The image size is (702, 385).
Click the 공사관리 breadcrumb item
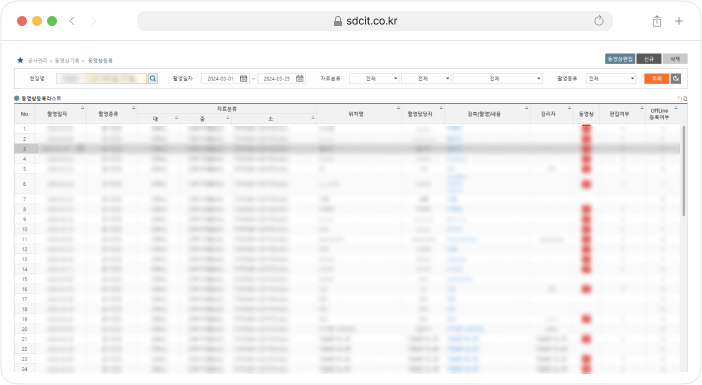tap(37, 60)
